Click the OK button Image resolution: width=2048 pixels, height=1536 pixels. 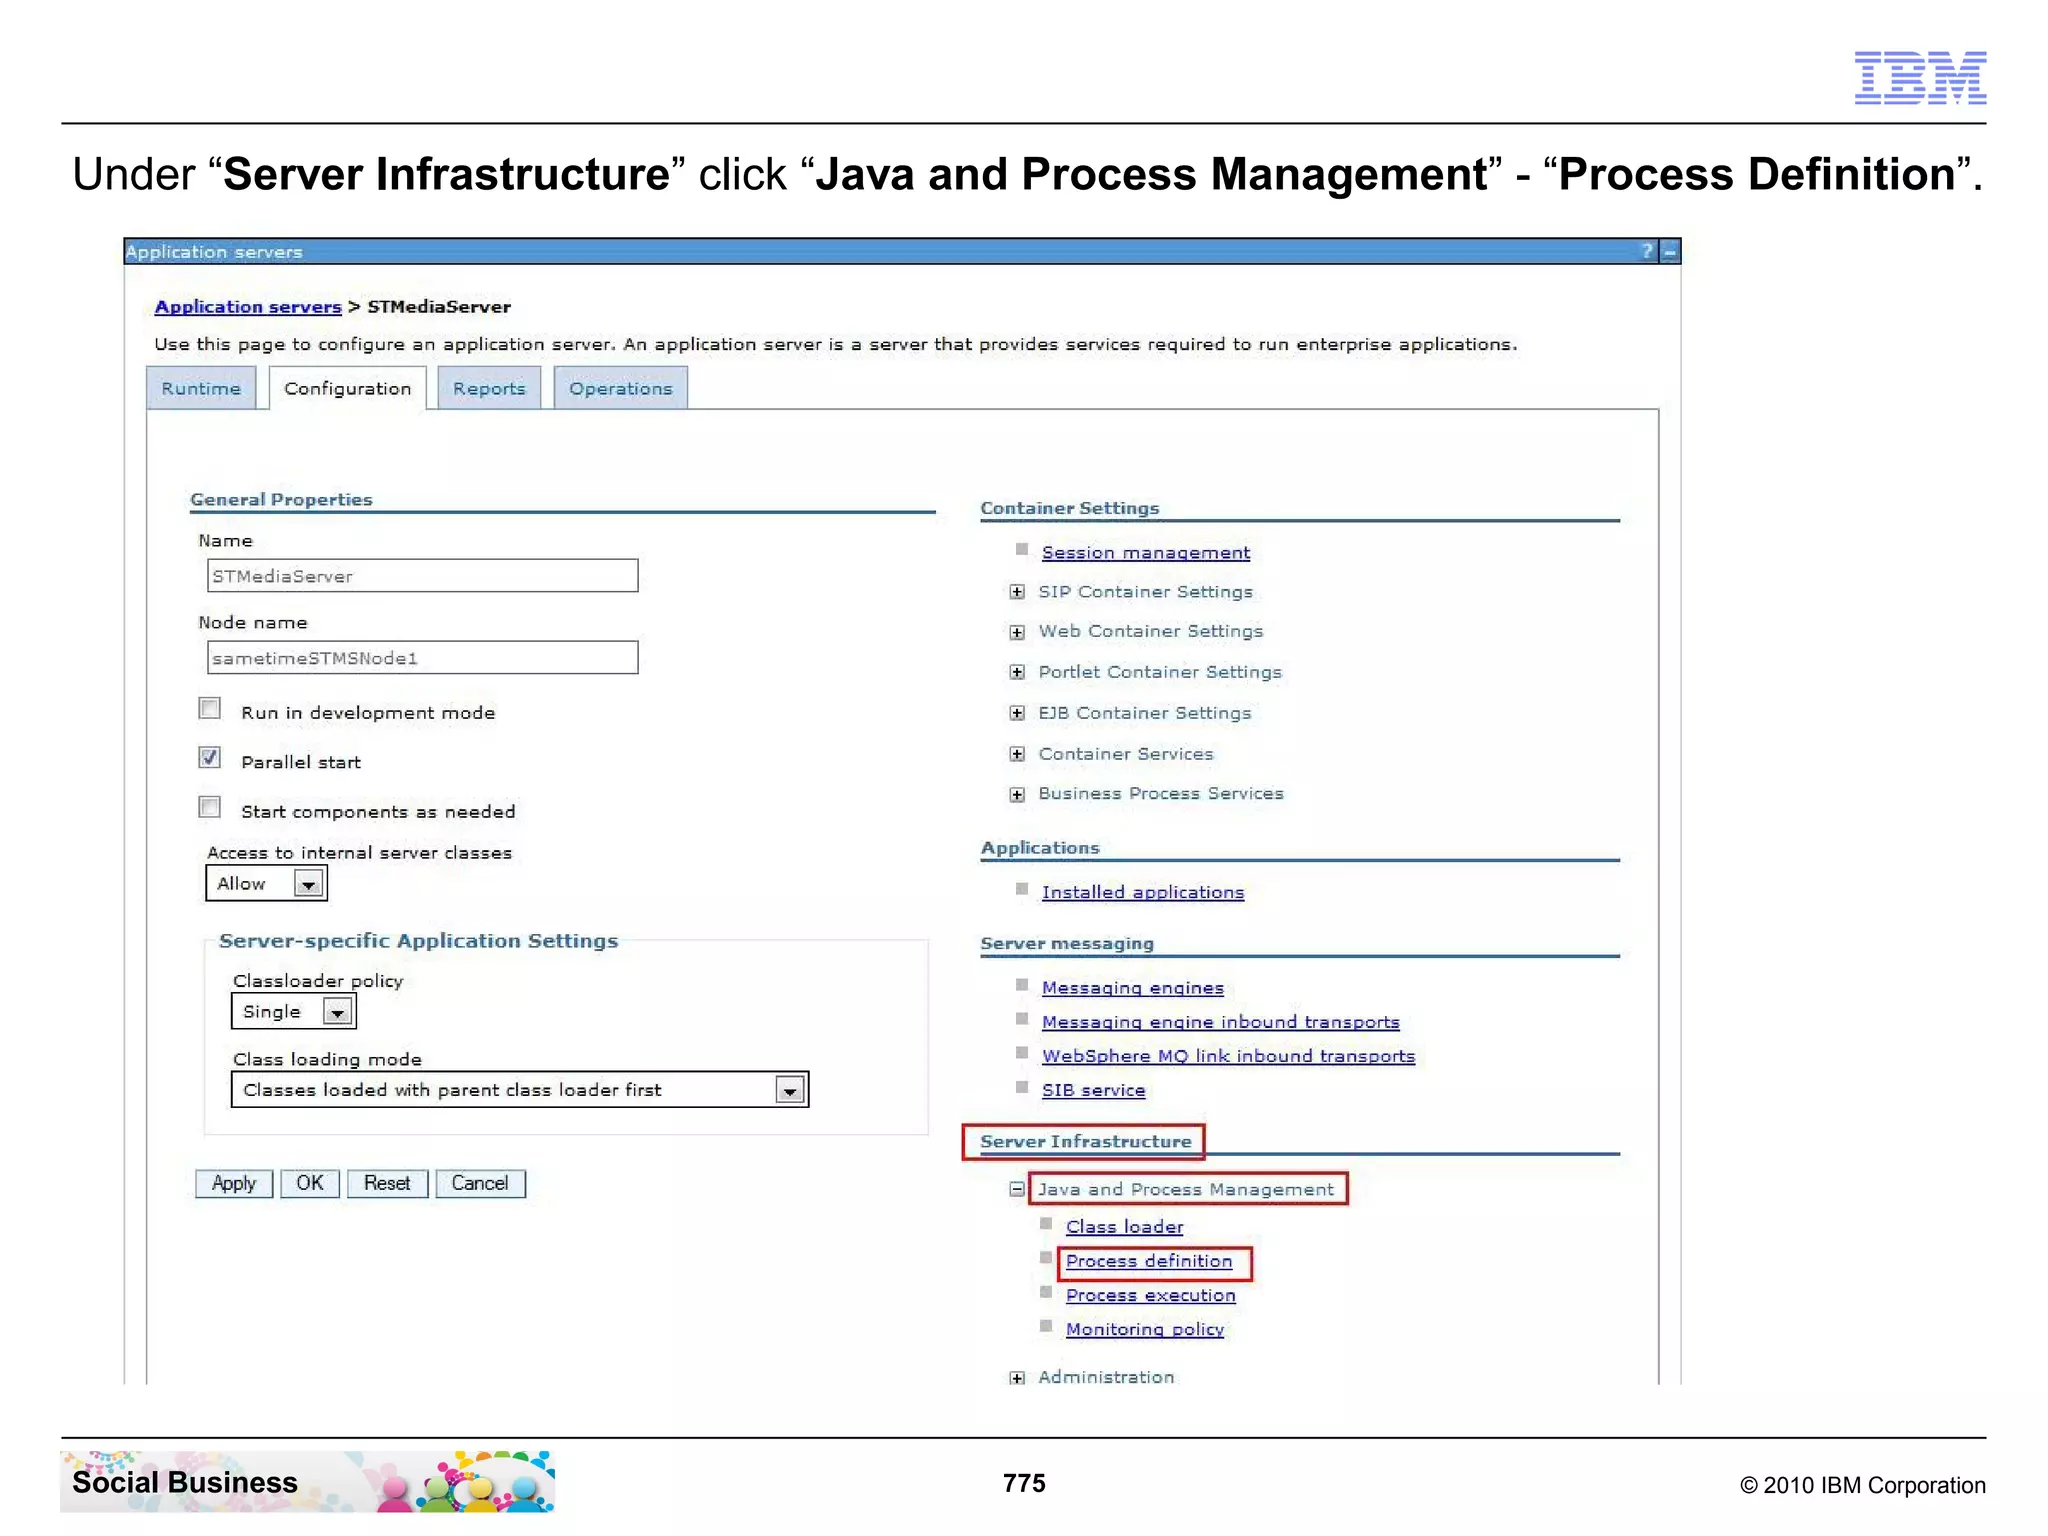(310, 1183)
